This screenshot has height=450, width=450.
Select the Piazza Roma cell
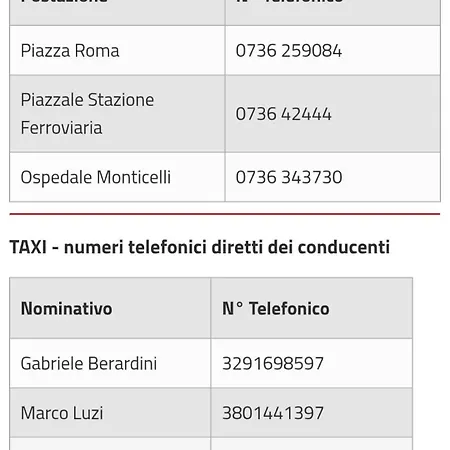coord(117,50)
